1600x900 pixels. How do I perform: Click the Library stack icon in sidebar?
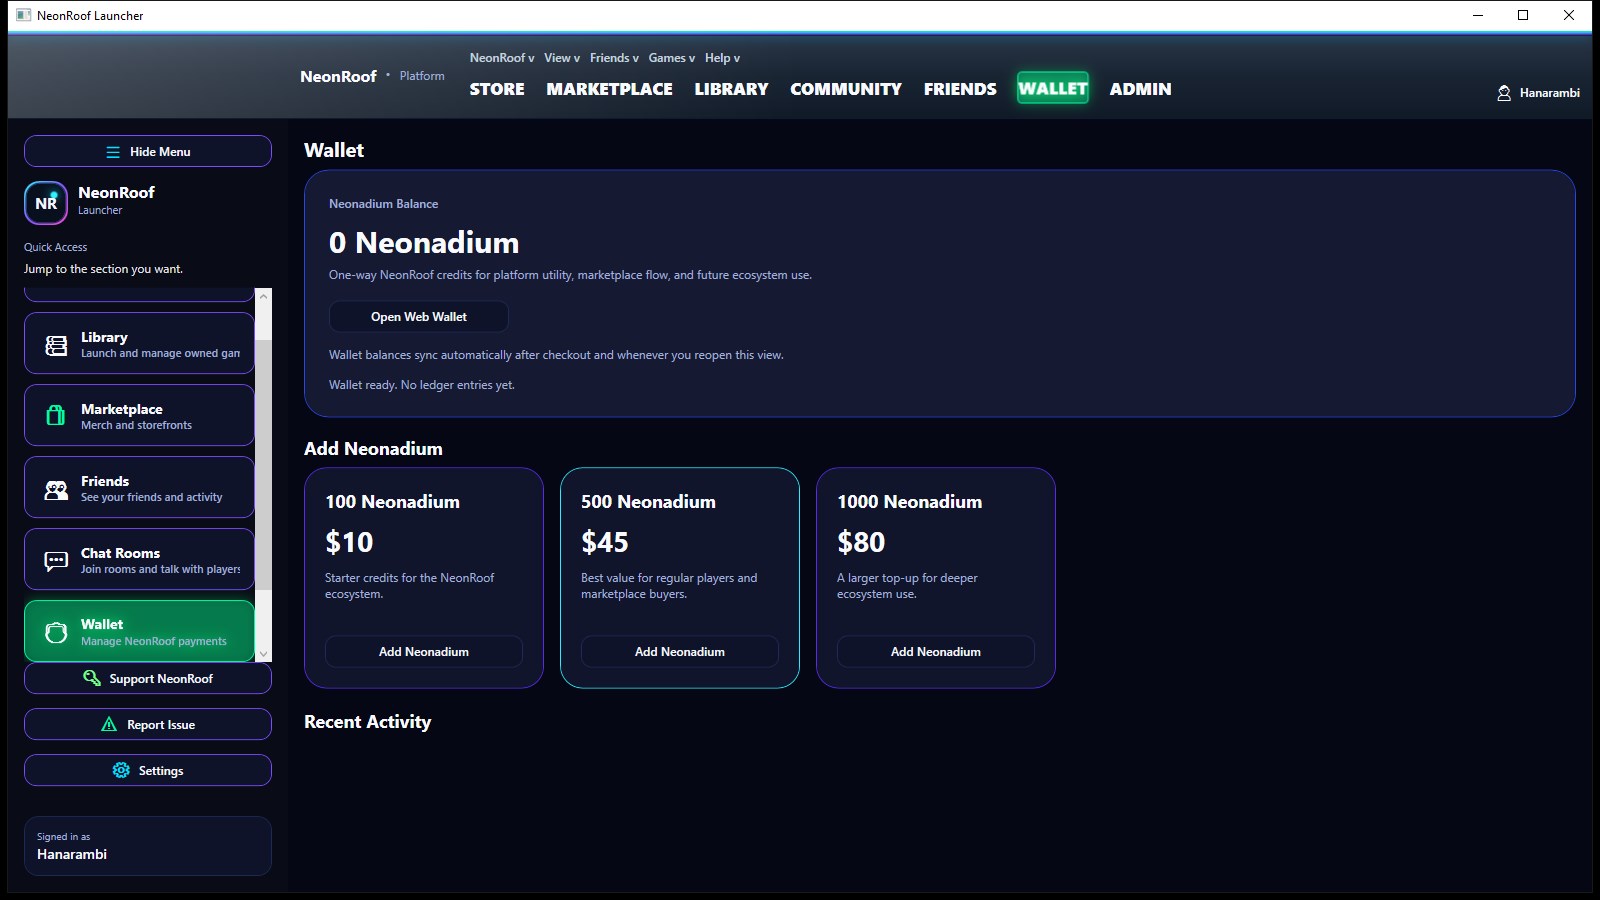click(x=57, y=345)
